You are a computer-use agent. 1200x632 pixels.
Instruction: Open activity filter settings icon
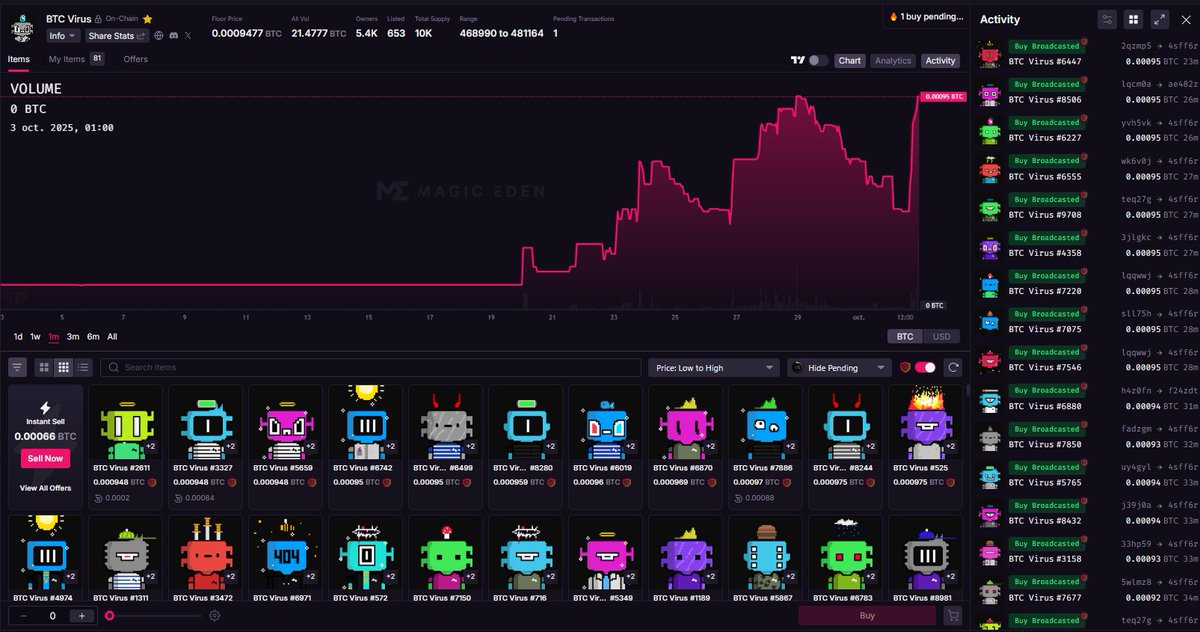1106,19
